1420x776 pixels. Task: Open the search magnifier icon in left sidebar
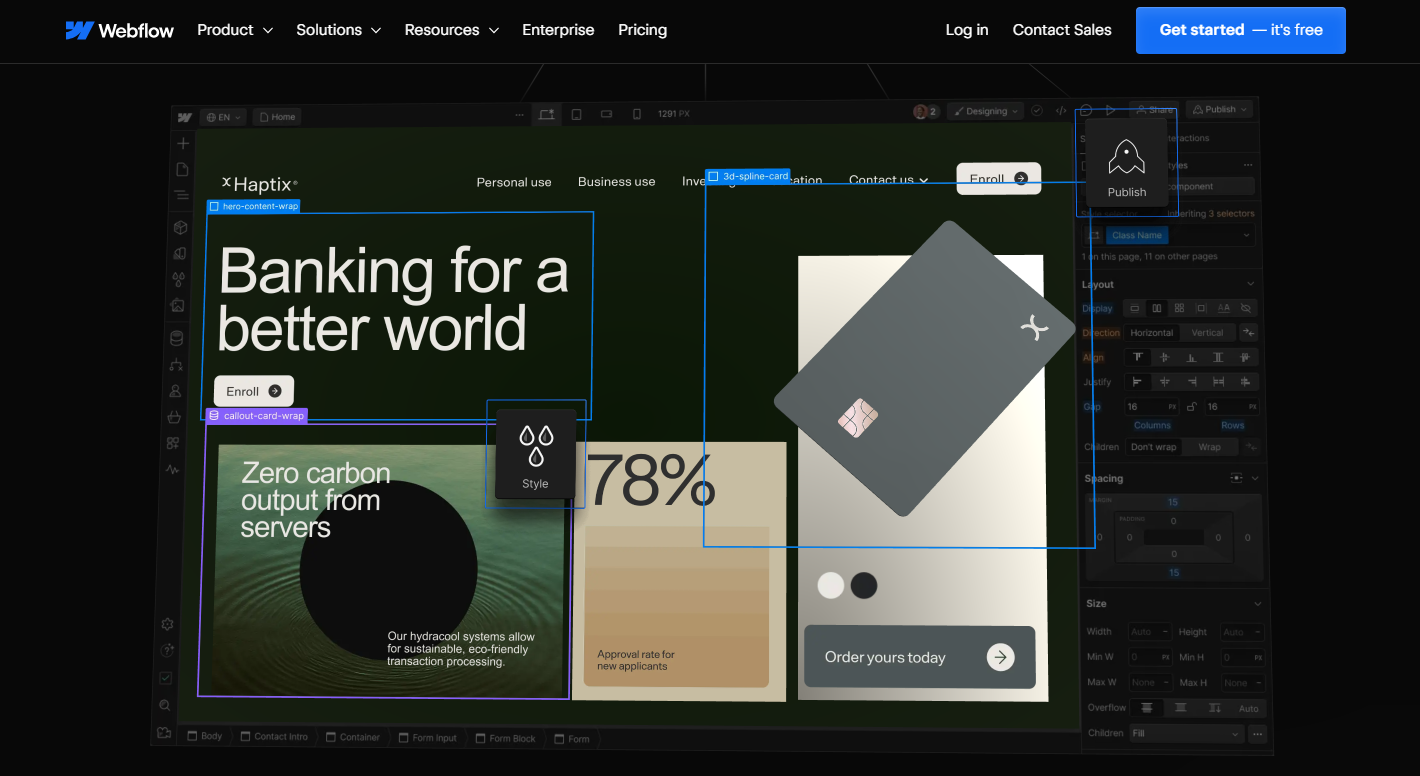[x=165, y=705]
